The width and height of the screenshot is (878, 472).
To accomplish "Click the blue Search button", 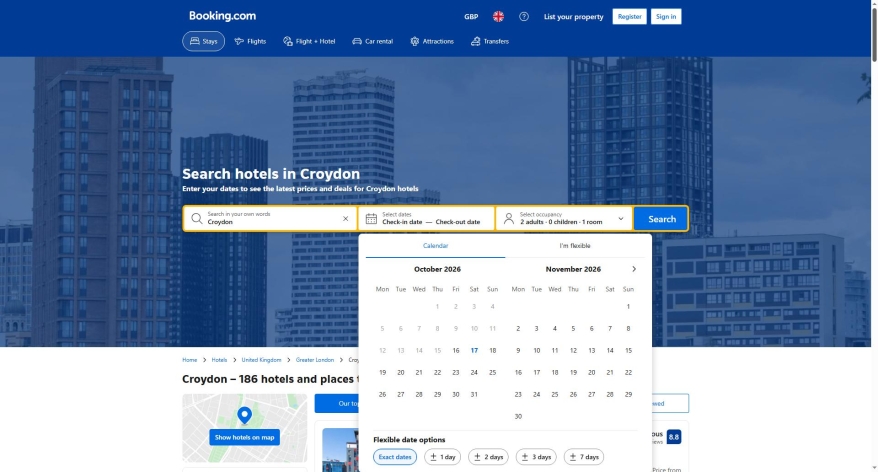I will 661,219.
